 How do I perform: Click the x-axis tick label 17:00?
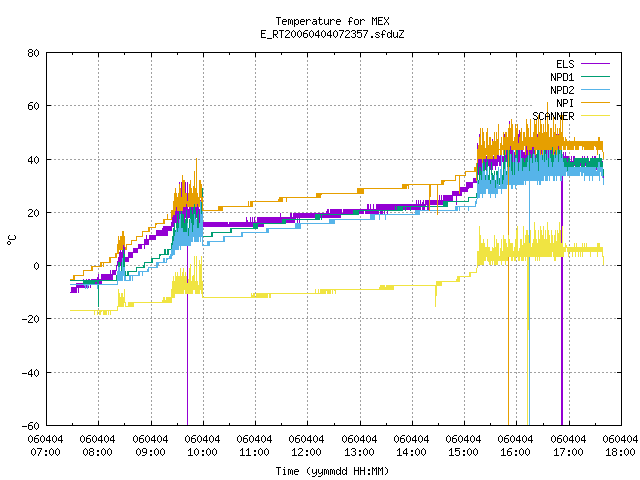568,452
